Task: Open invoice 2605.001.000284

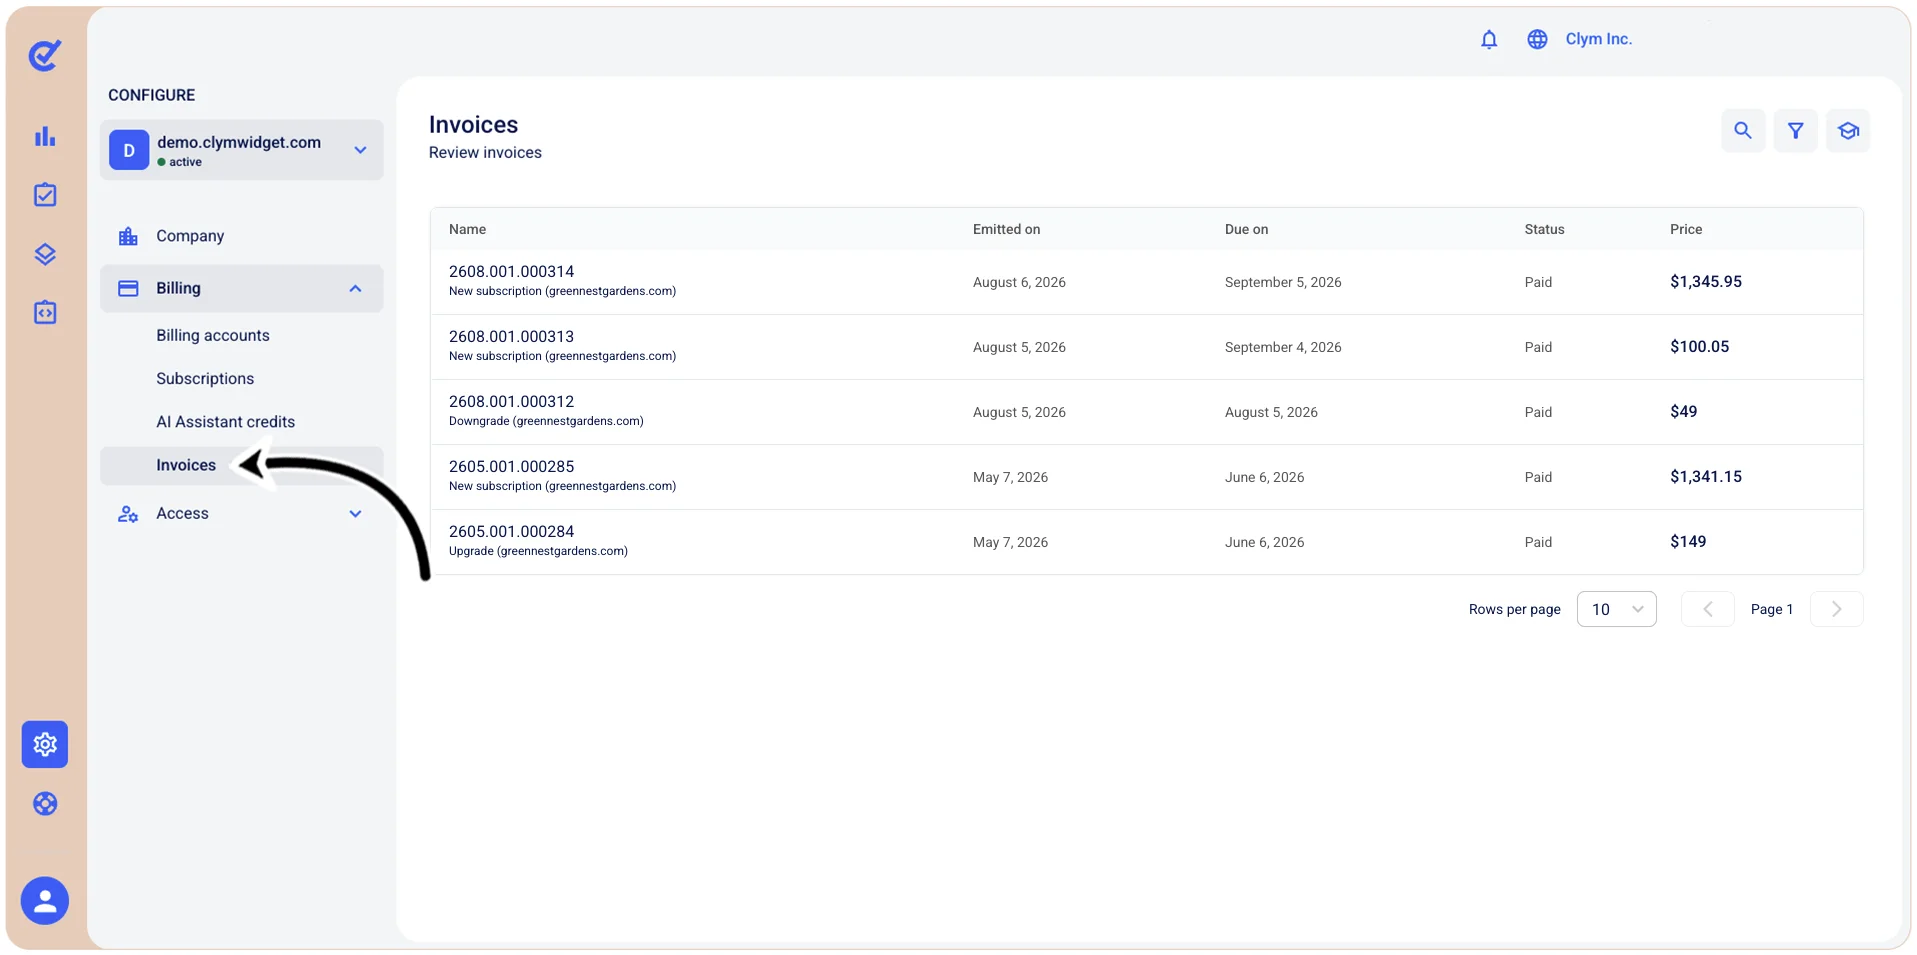Action: coord(511,531)
